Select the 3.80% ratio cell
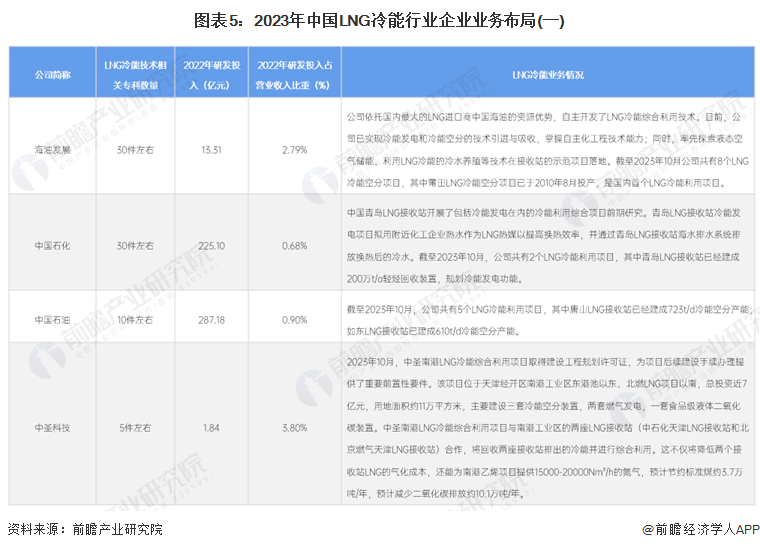The width and height of the screenshot is (760, 550). coord(294,428)
